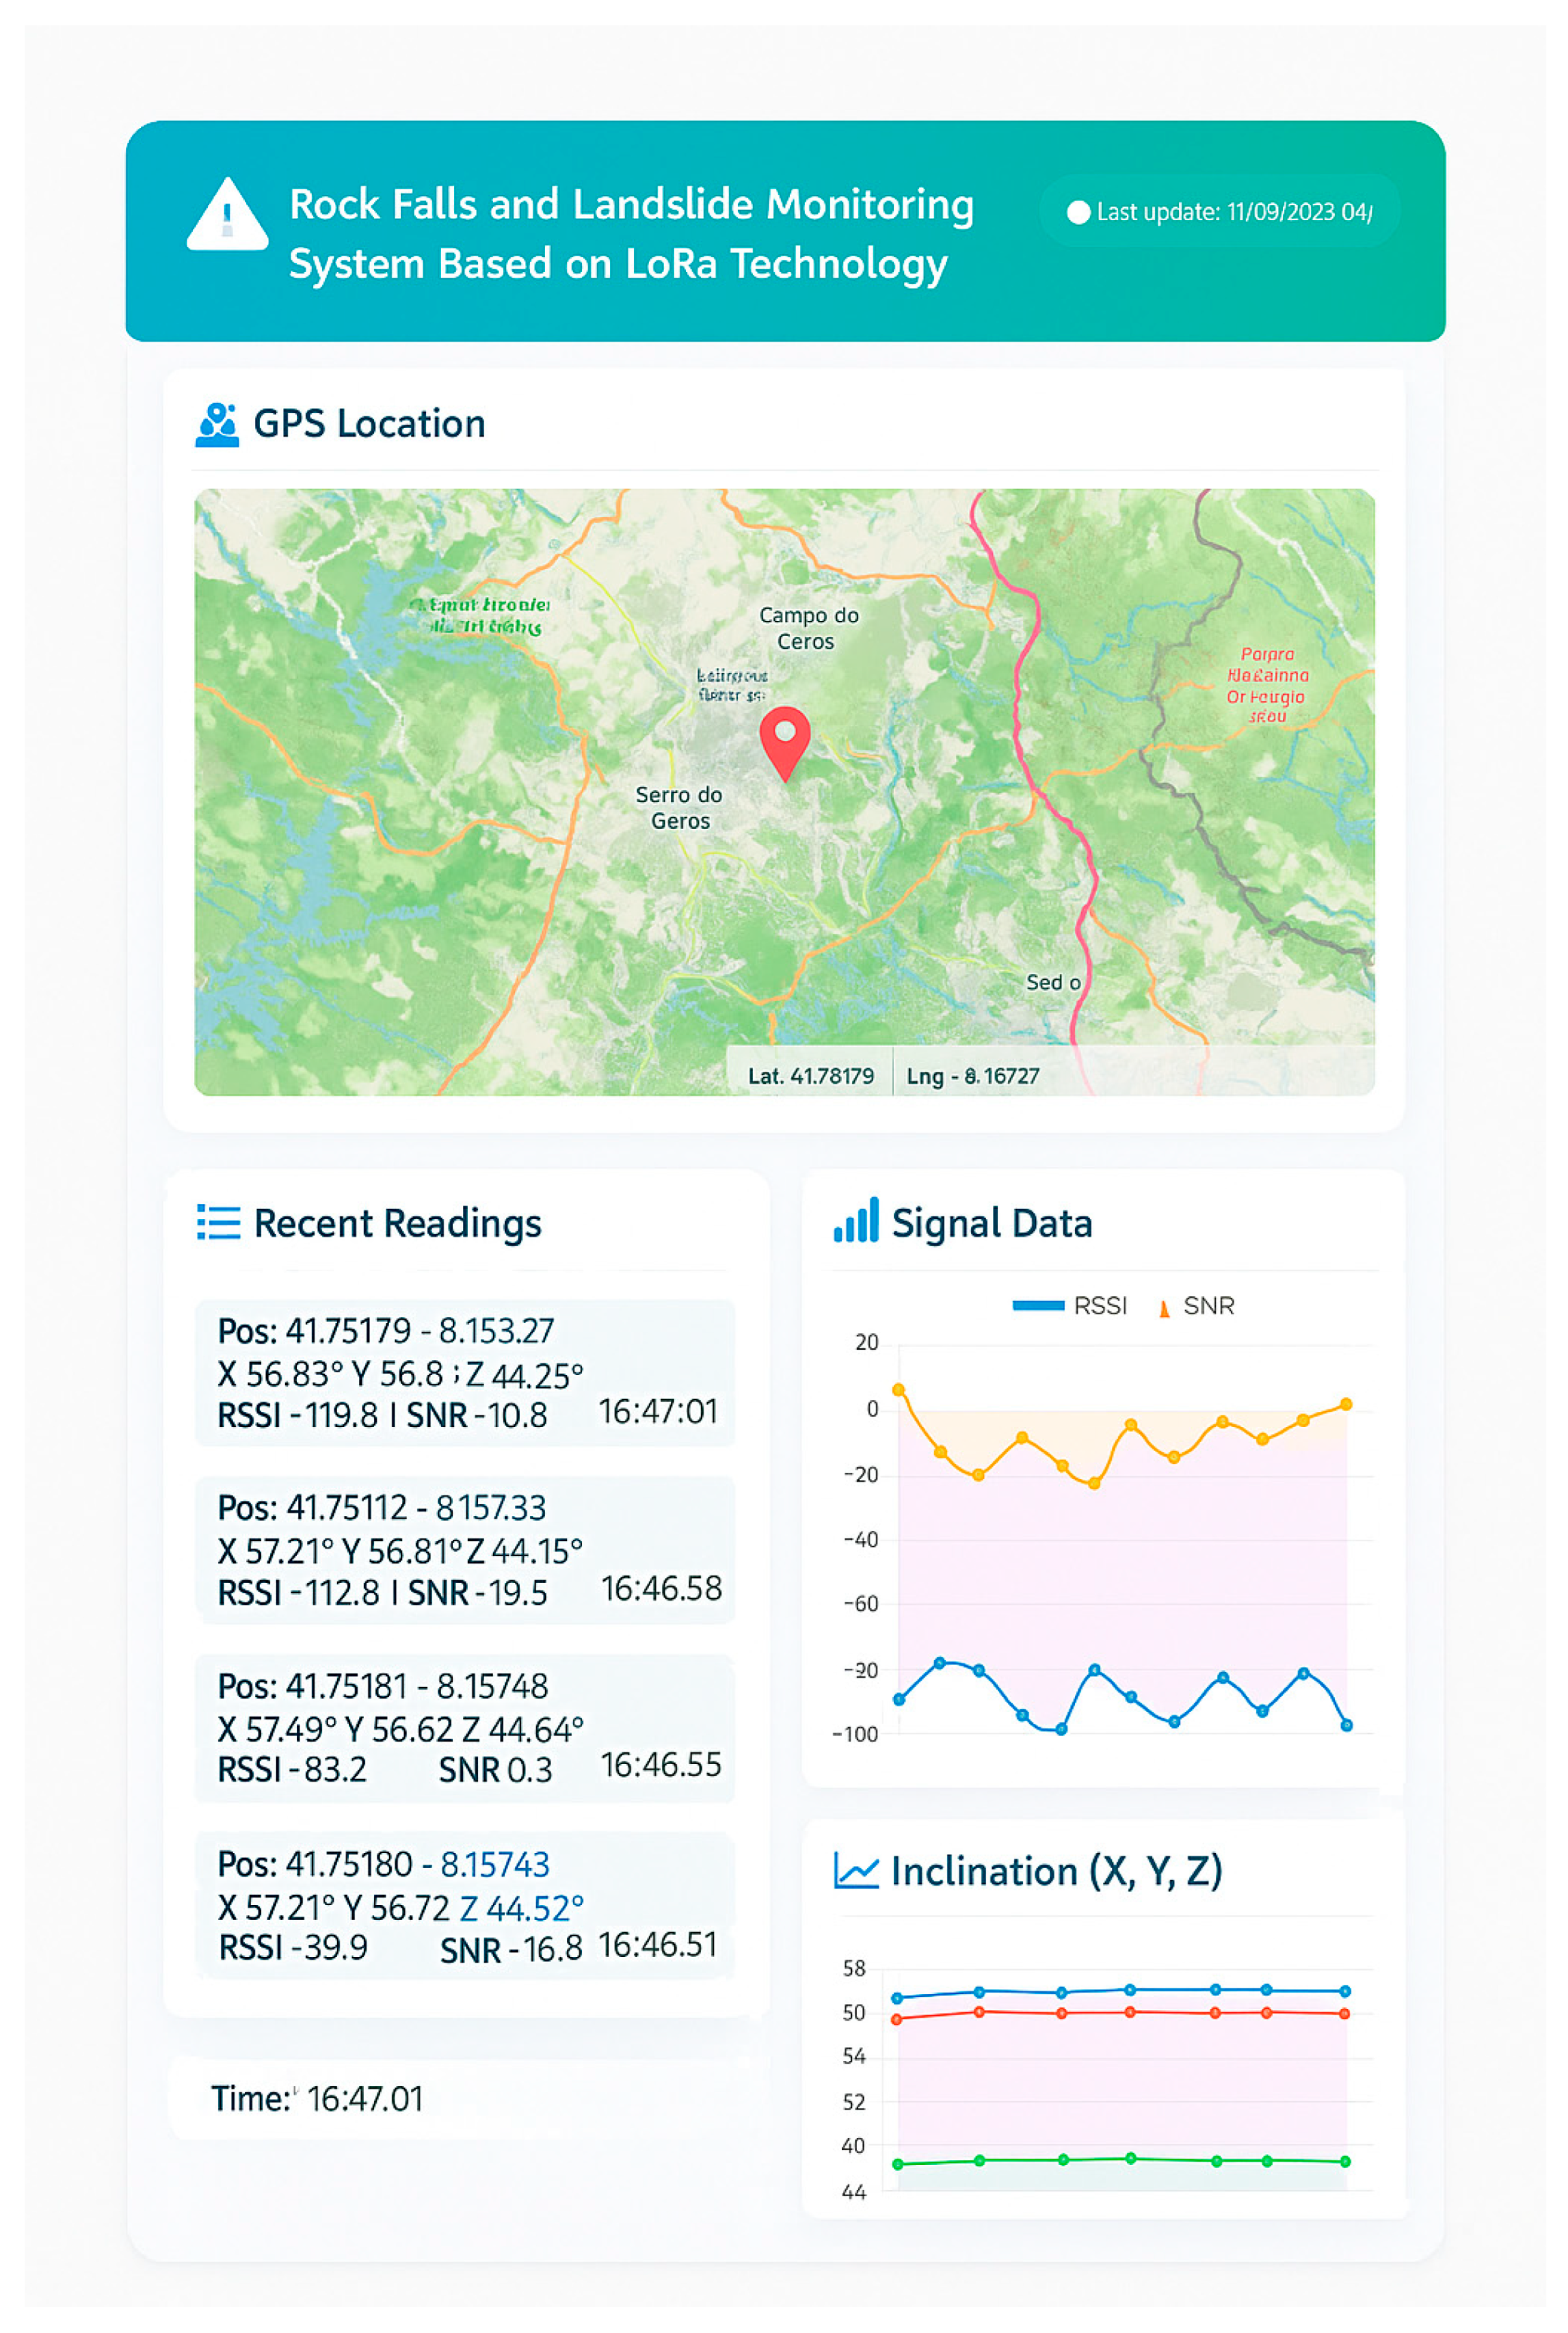Click the Recent Readings list icon
The width and height of the screenshot is (1568, 2333).
click(218, 1222)
